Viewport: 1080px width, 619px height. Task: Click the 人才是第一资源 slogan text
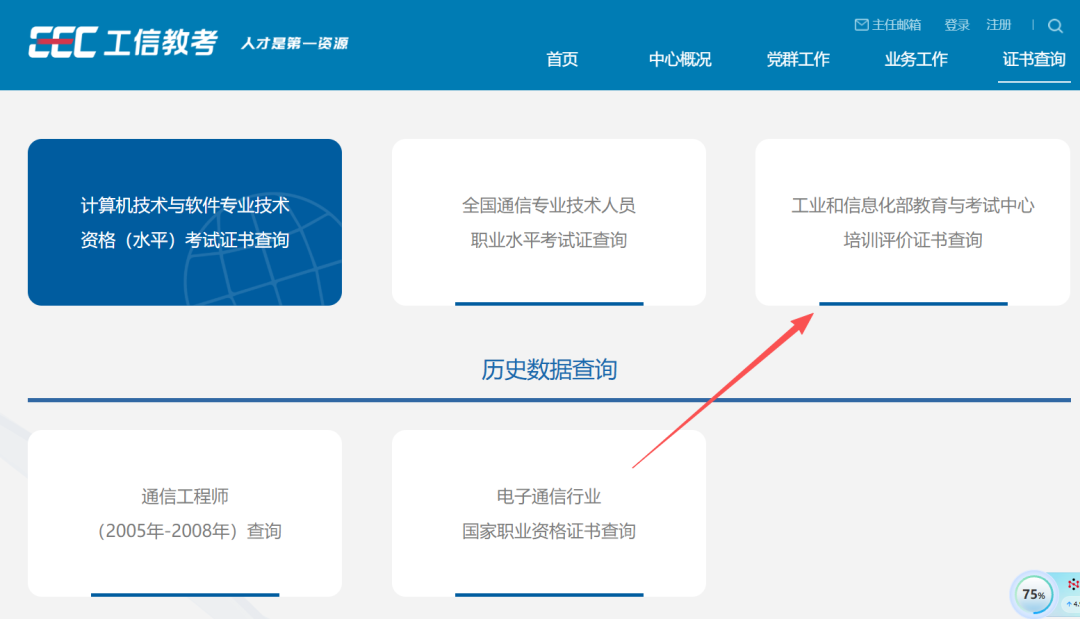[294, 43]
